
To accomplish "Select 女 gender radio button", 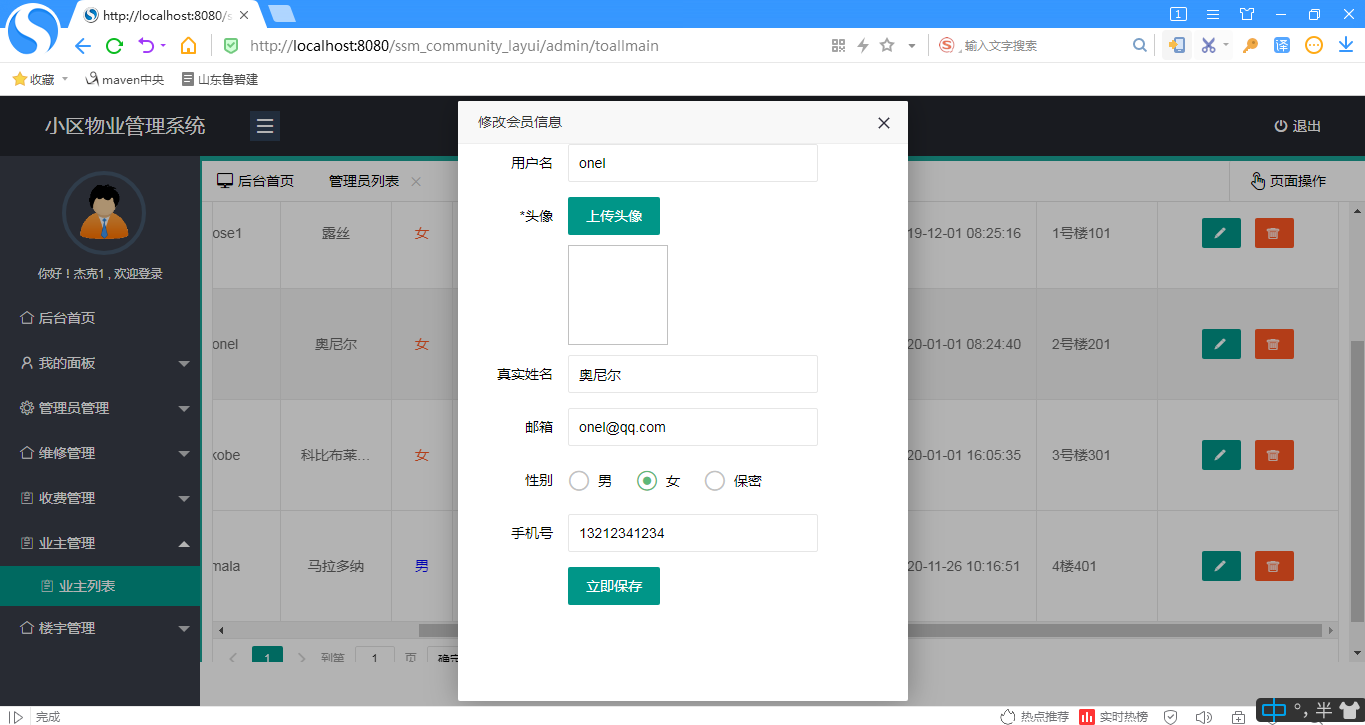I will pos(647,481).
